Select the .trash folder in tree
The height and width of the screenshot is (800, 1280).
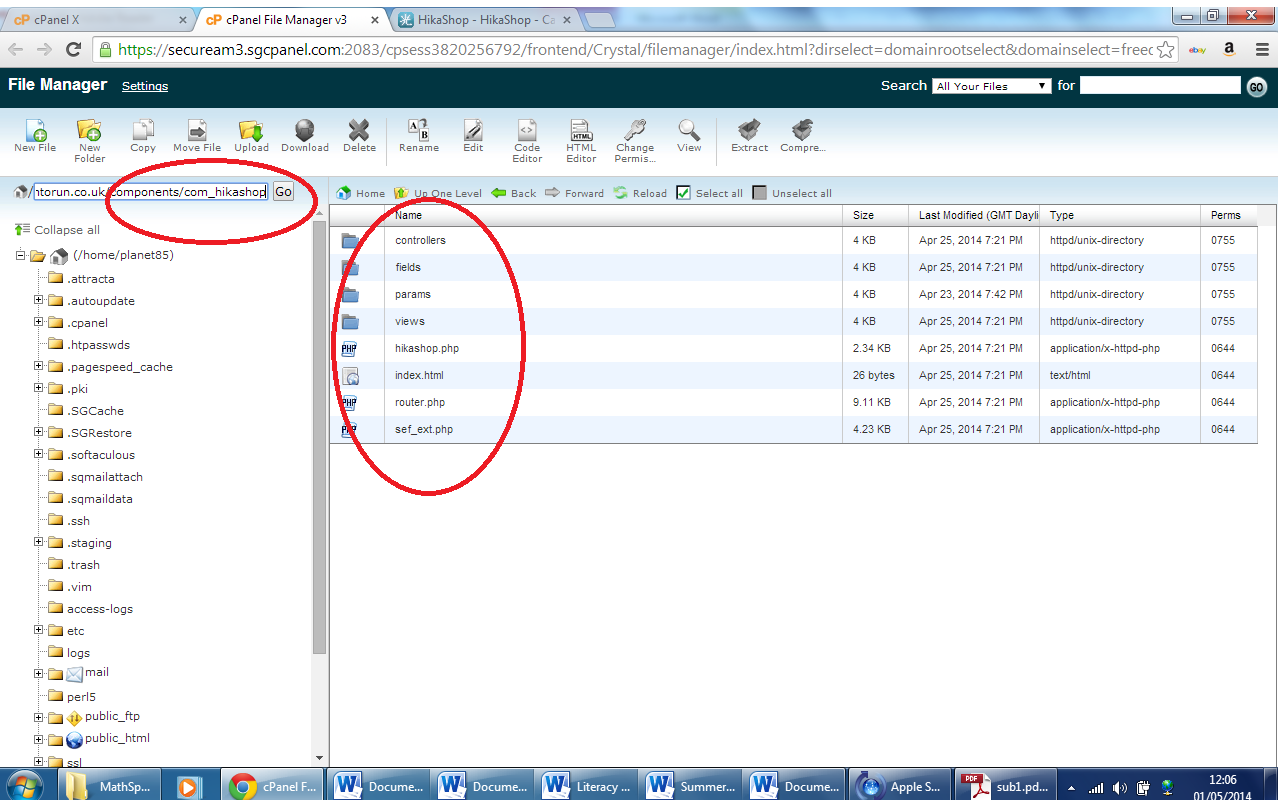click(x=83, y=564)
